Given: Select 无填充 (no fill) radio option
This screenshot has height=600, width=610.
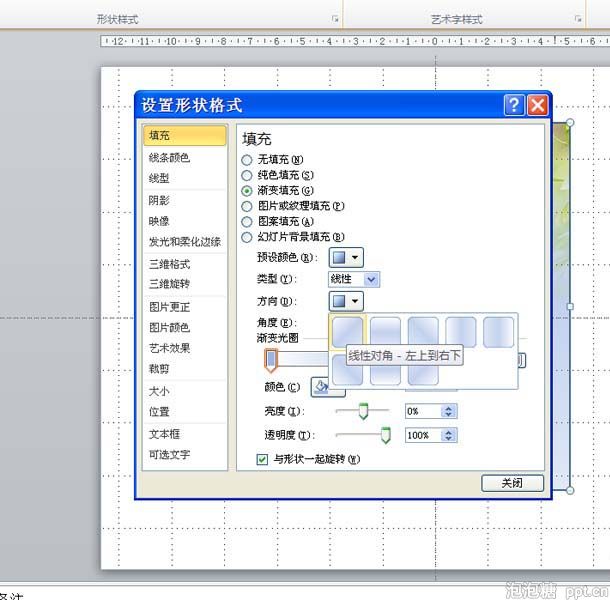Looking at the screenshot, I should pos(247,159).
